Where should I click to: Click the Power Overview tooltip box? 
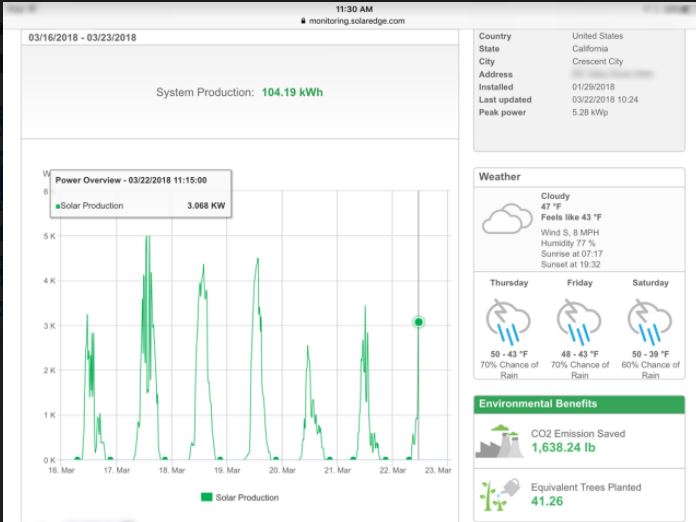tap(141, 193)
